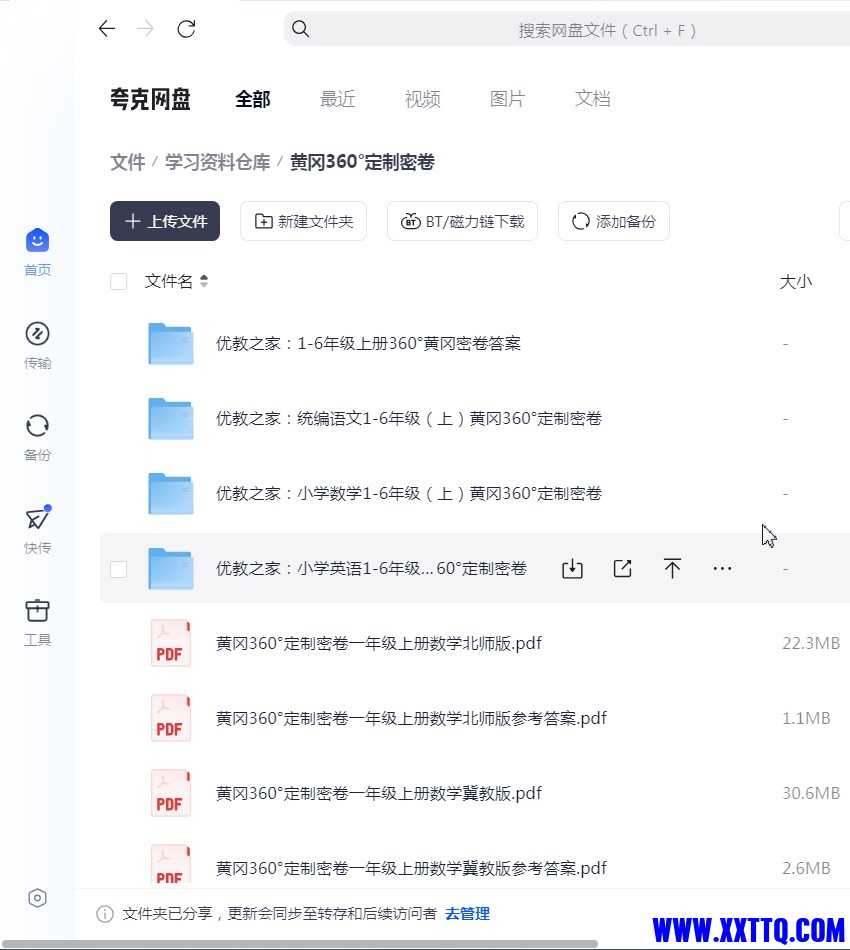The image size is (850, 950).
Task: Open 一年级上册数学冀教版参考答案.pdf
Action: [411, 868]
